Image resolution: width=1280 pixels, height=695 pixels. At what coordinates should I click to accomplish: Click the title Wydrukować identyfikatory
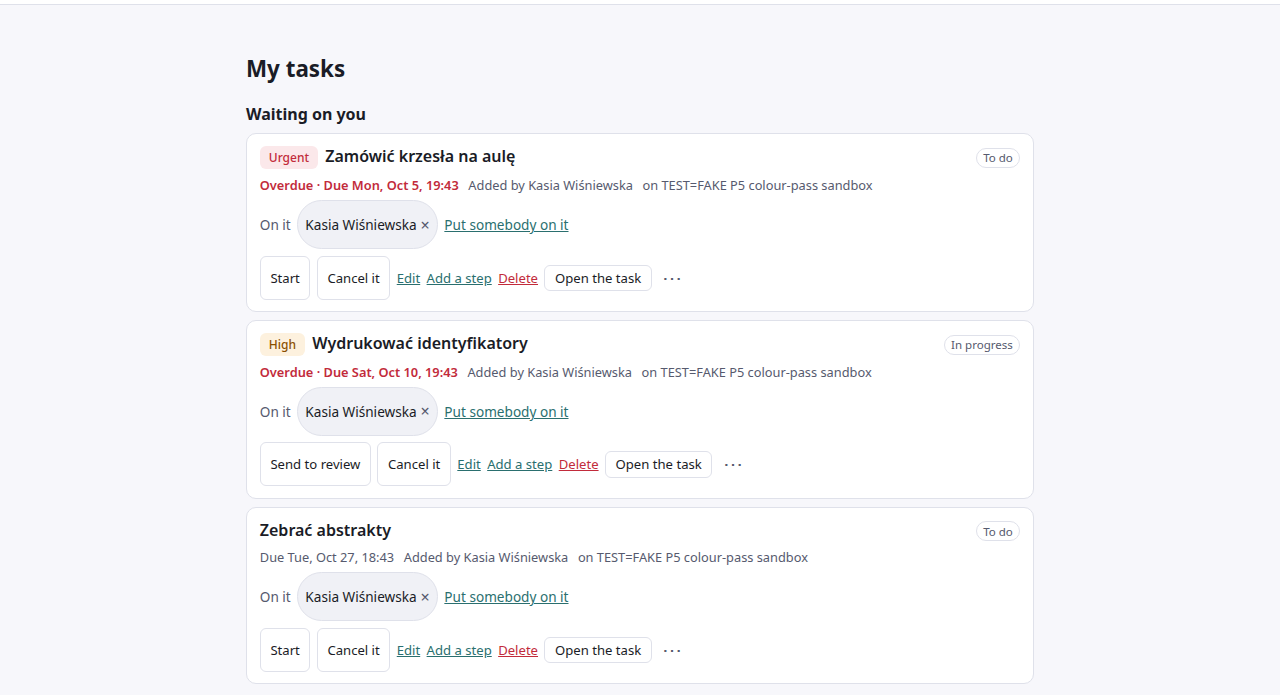pos(420,343)
